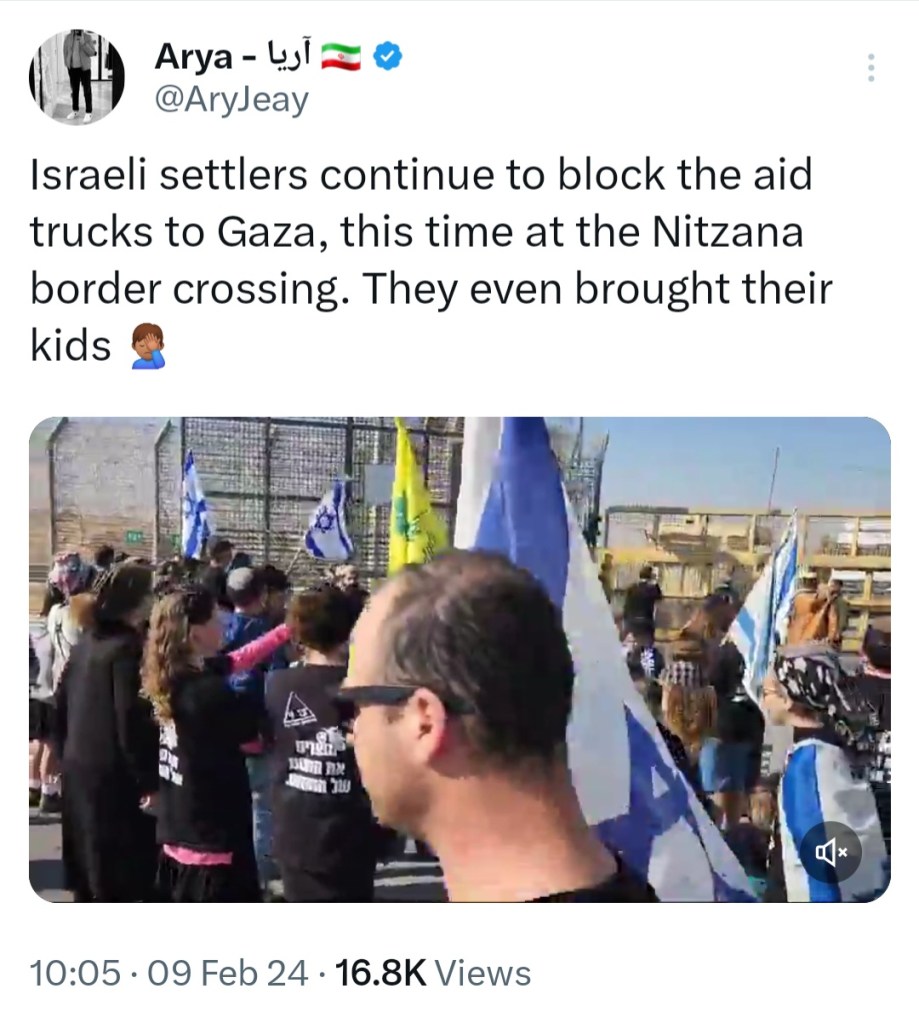Click the display name 'Arya'

pyautogui.click(x=193, y=57)
